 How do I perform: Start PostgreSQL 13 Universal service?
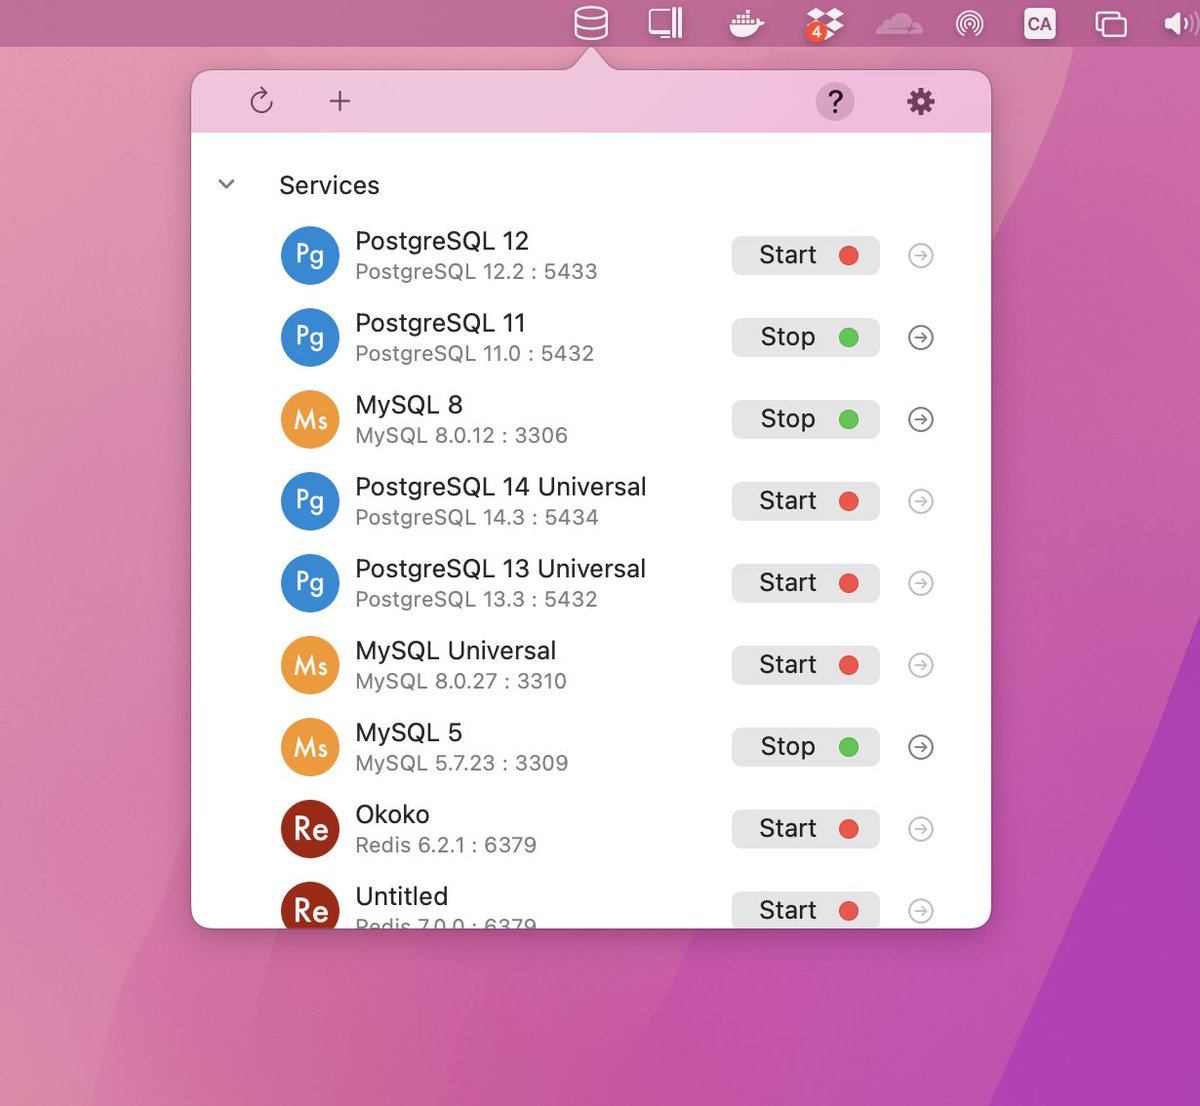(x=805, y=583)
